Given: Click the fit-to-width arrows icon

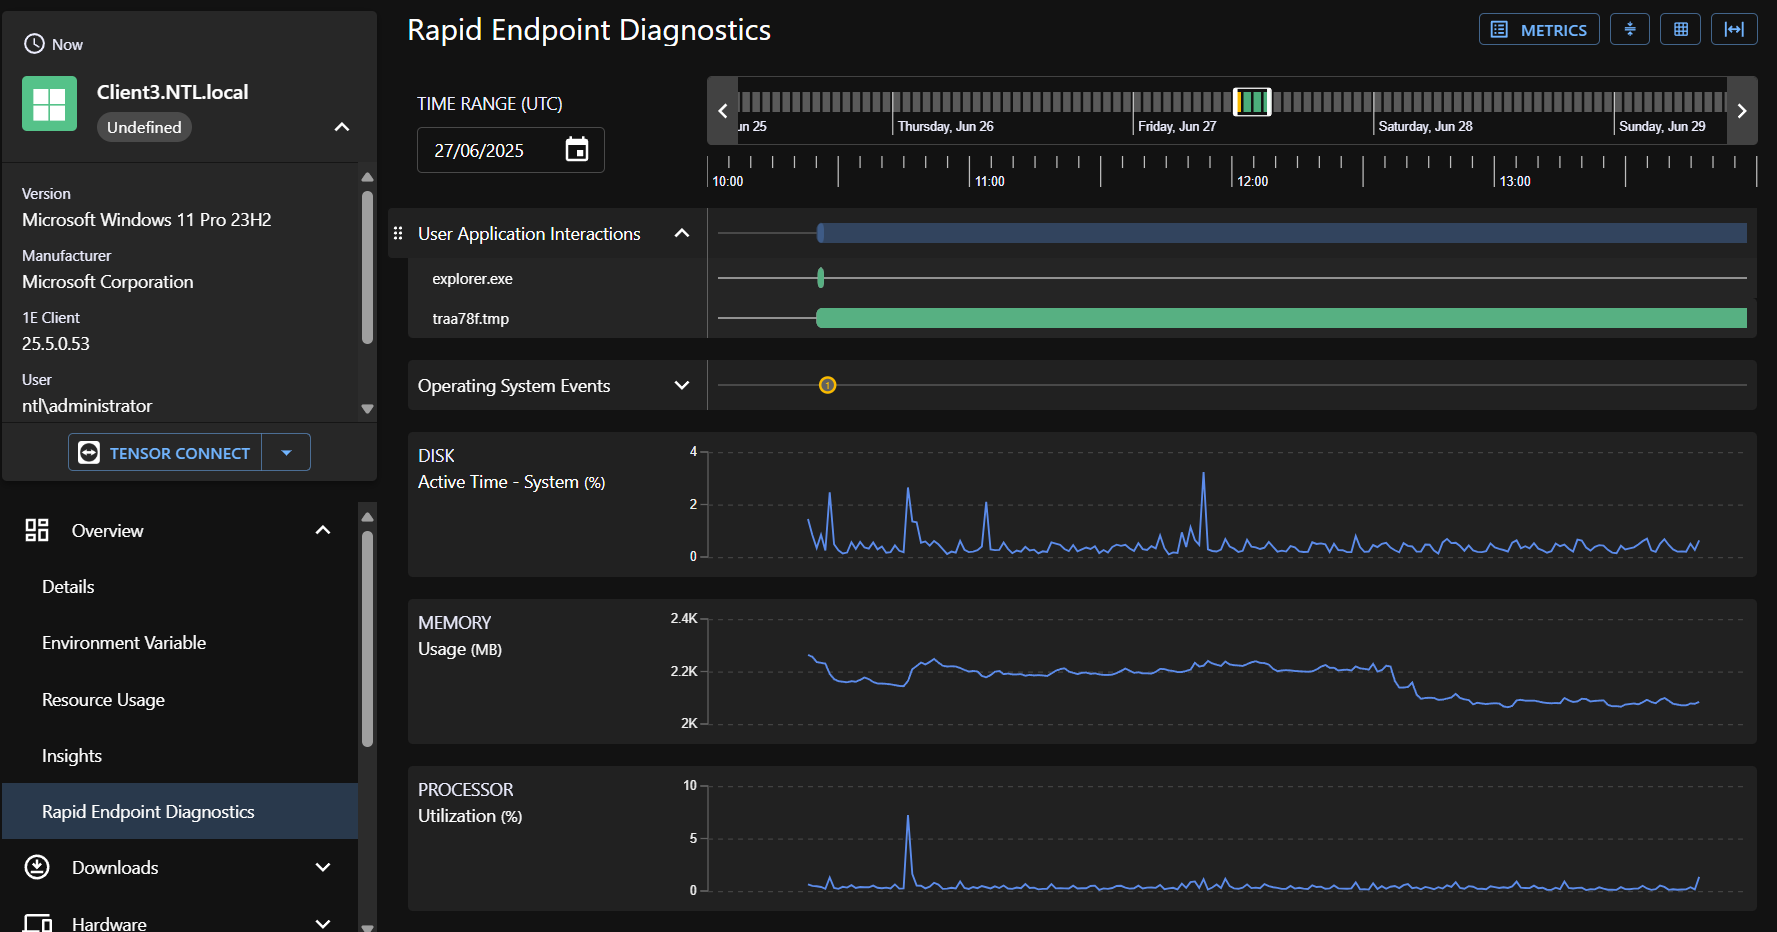Looking at the screenshot, I should coord(1733,30).
